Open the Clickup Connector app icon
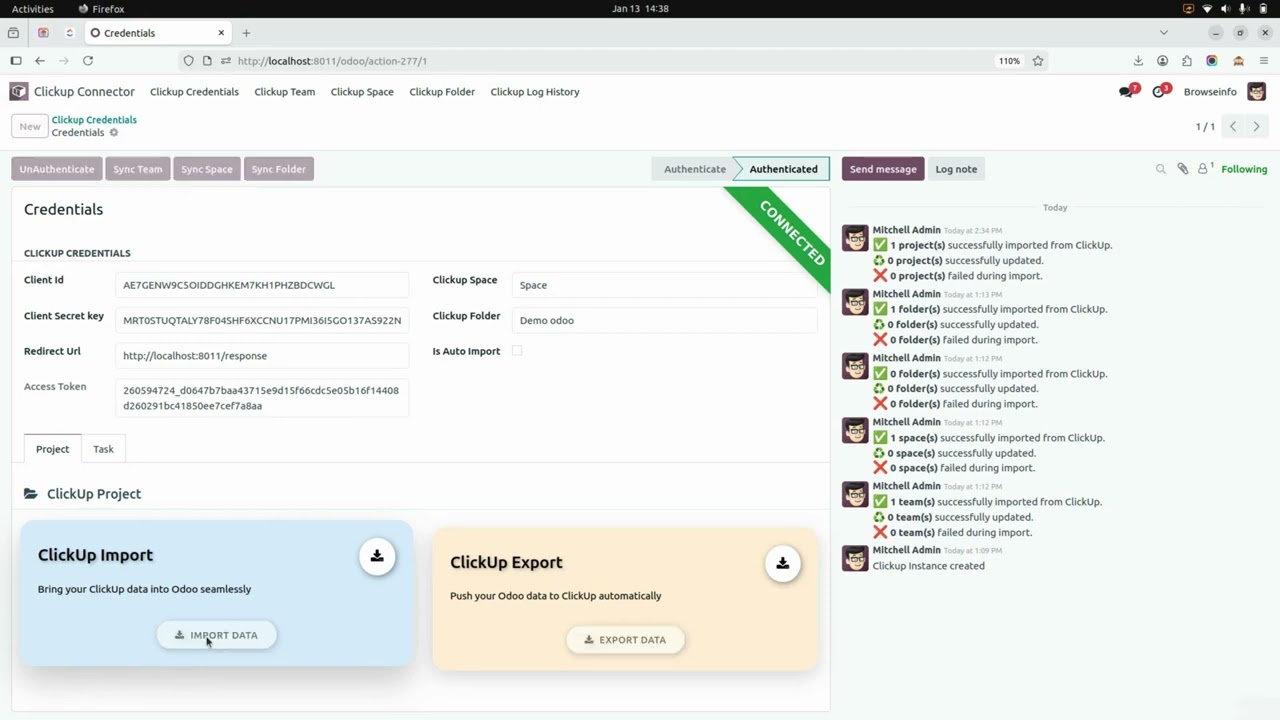The height and width of the screenshot is (720, 1280). 19,92
